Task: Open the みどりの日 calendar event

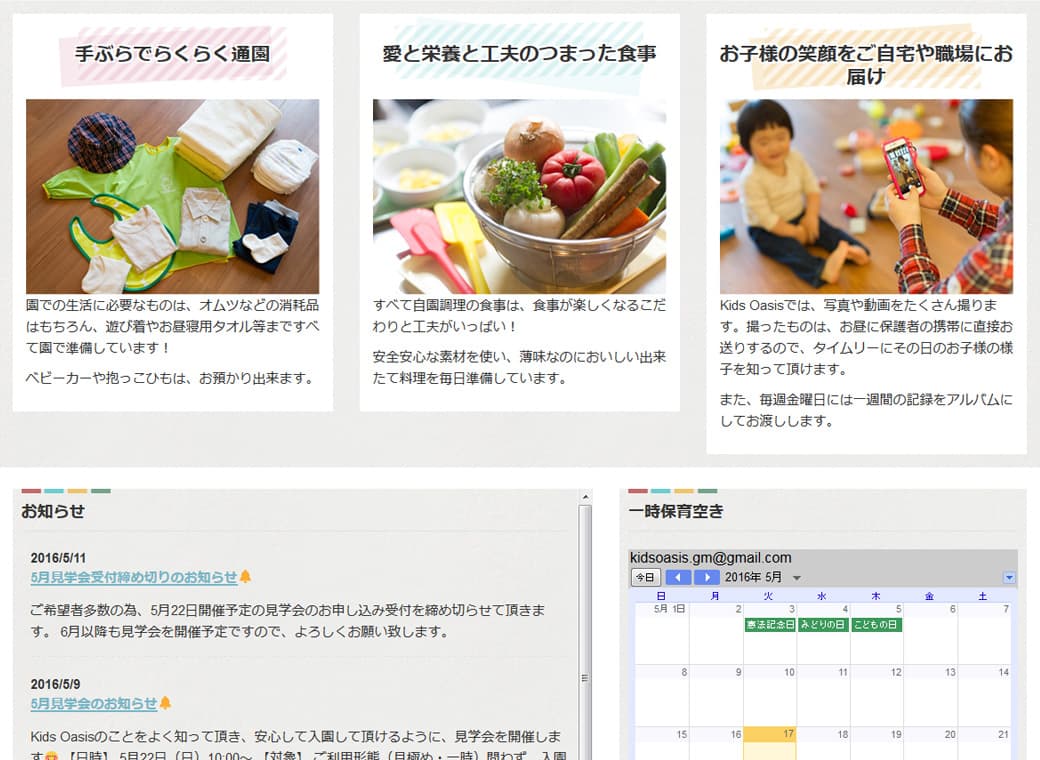Action: tap(822, 625)
